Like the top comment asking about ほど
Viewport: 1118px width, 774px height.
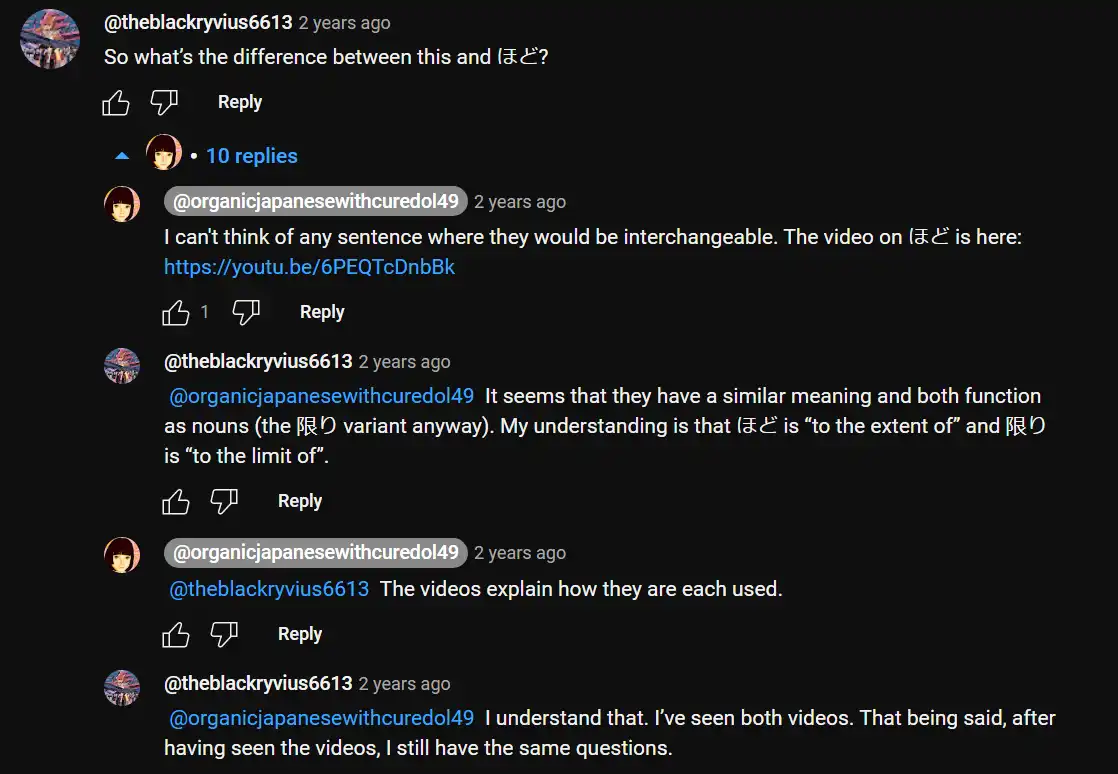point(116,102)
